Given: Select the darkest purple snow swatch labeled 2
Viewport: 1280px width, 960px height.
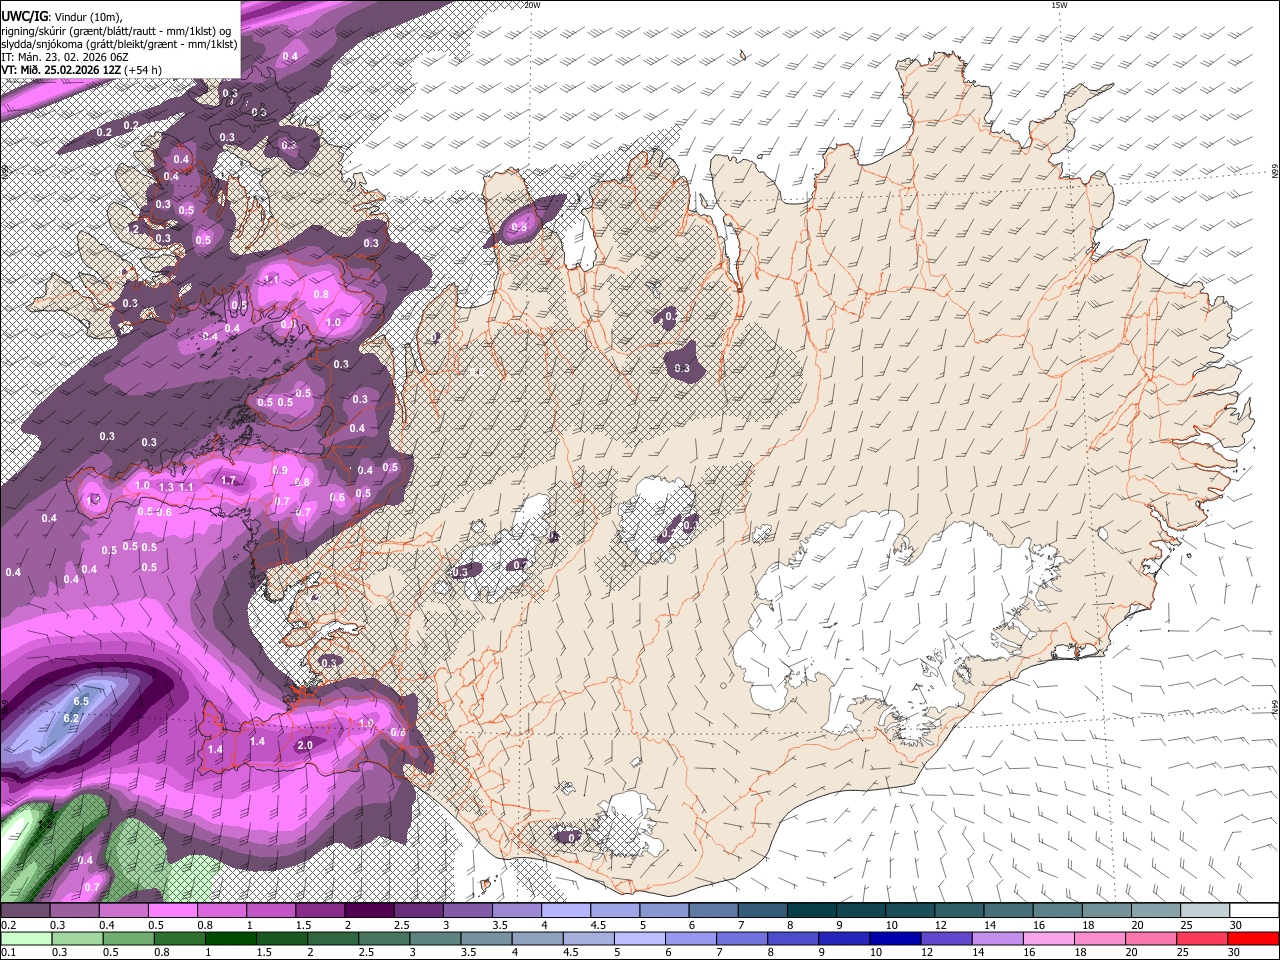Looking at the screenshot, I should click(368, 911).
